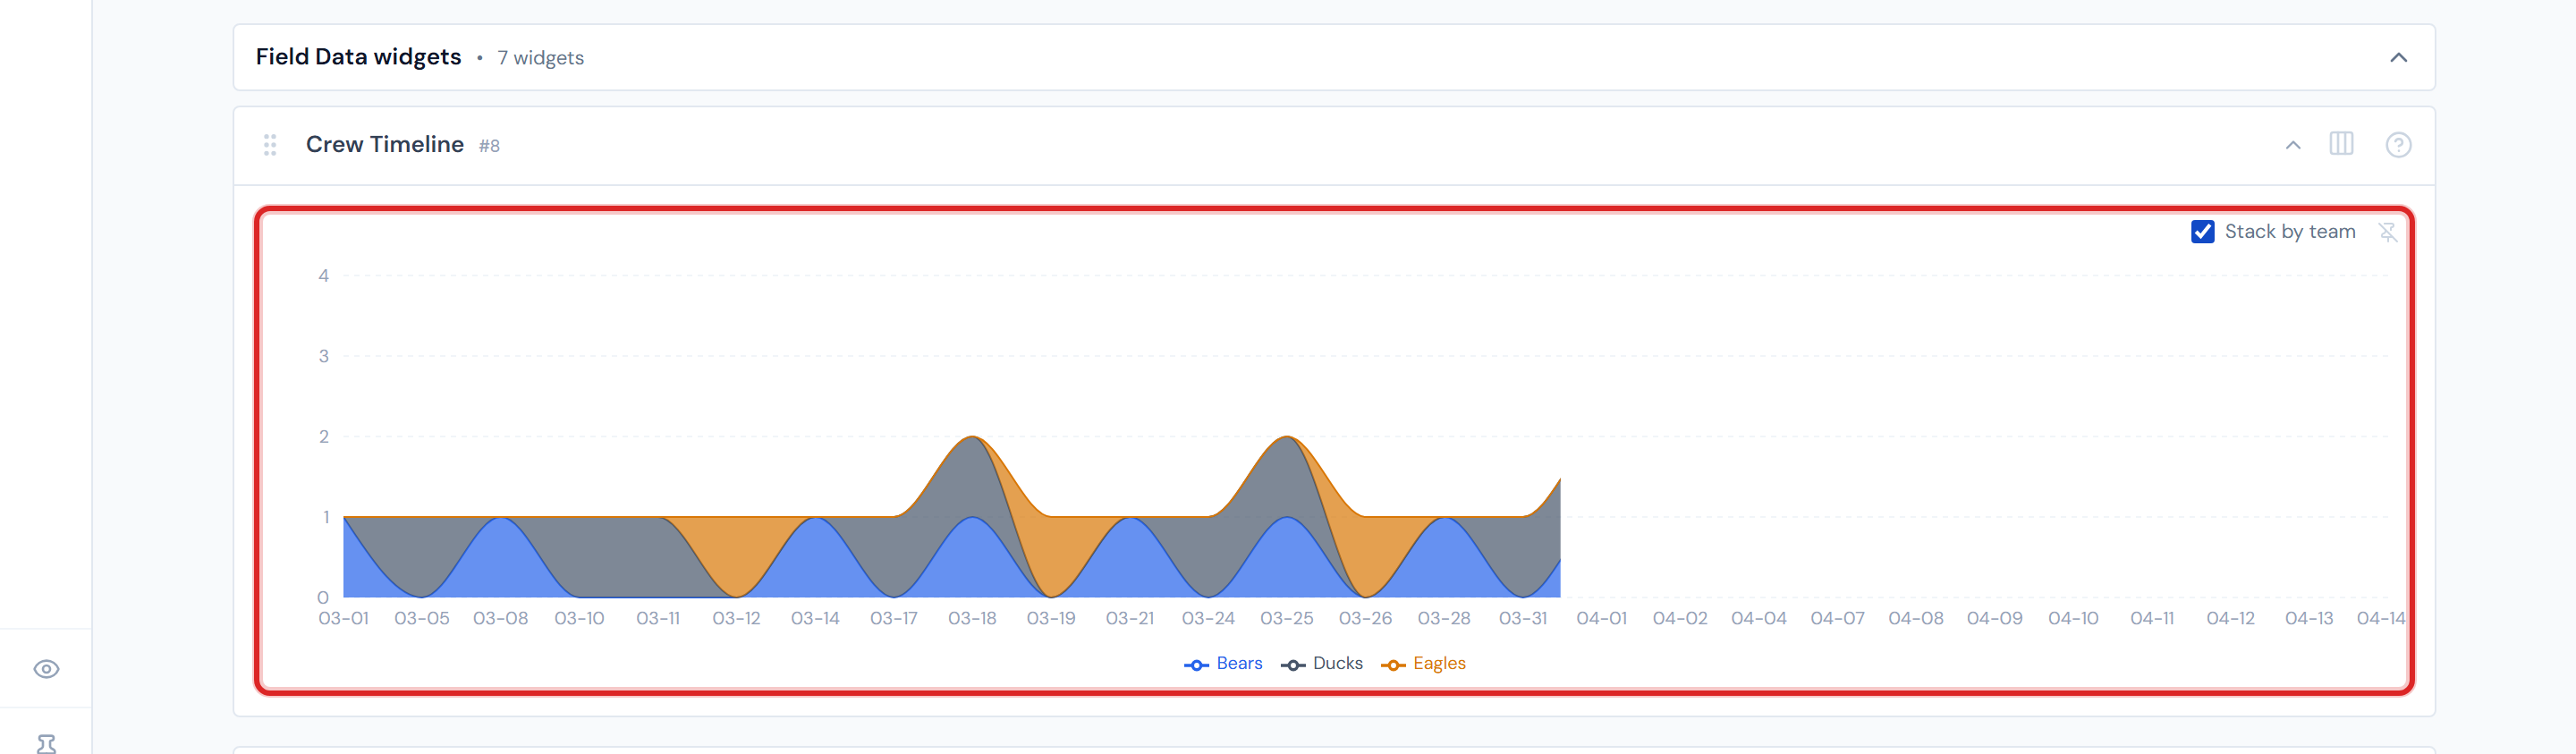Screen dimensions: 2576x754
Task: Collapse the Field Data widgets section
Action: click(x=2398, y=58)
